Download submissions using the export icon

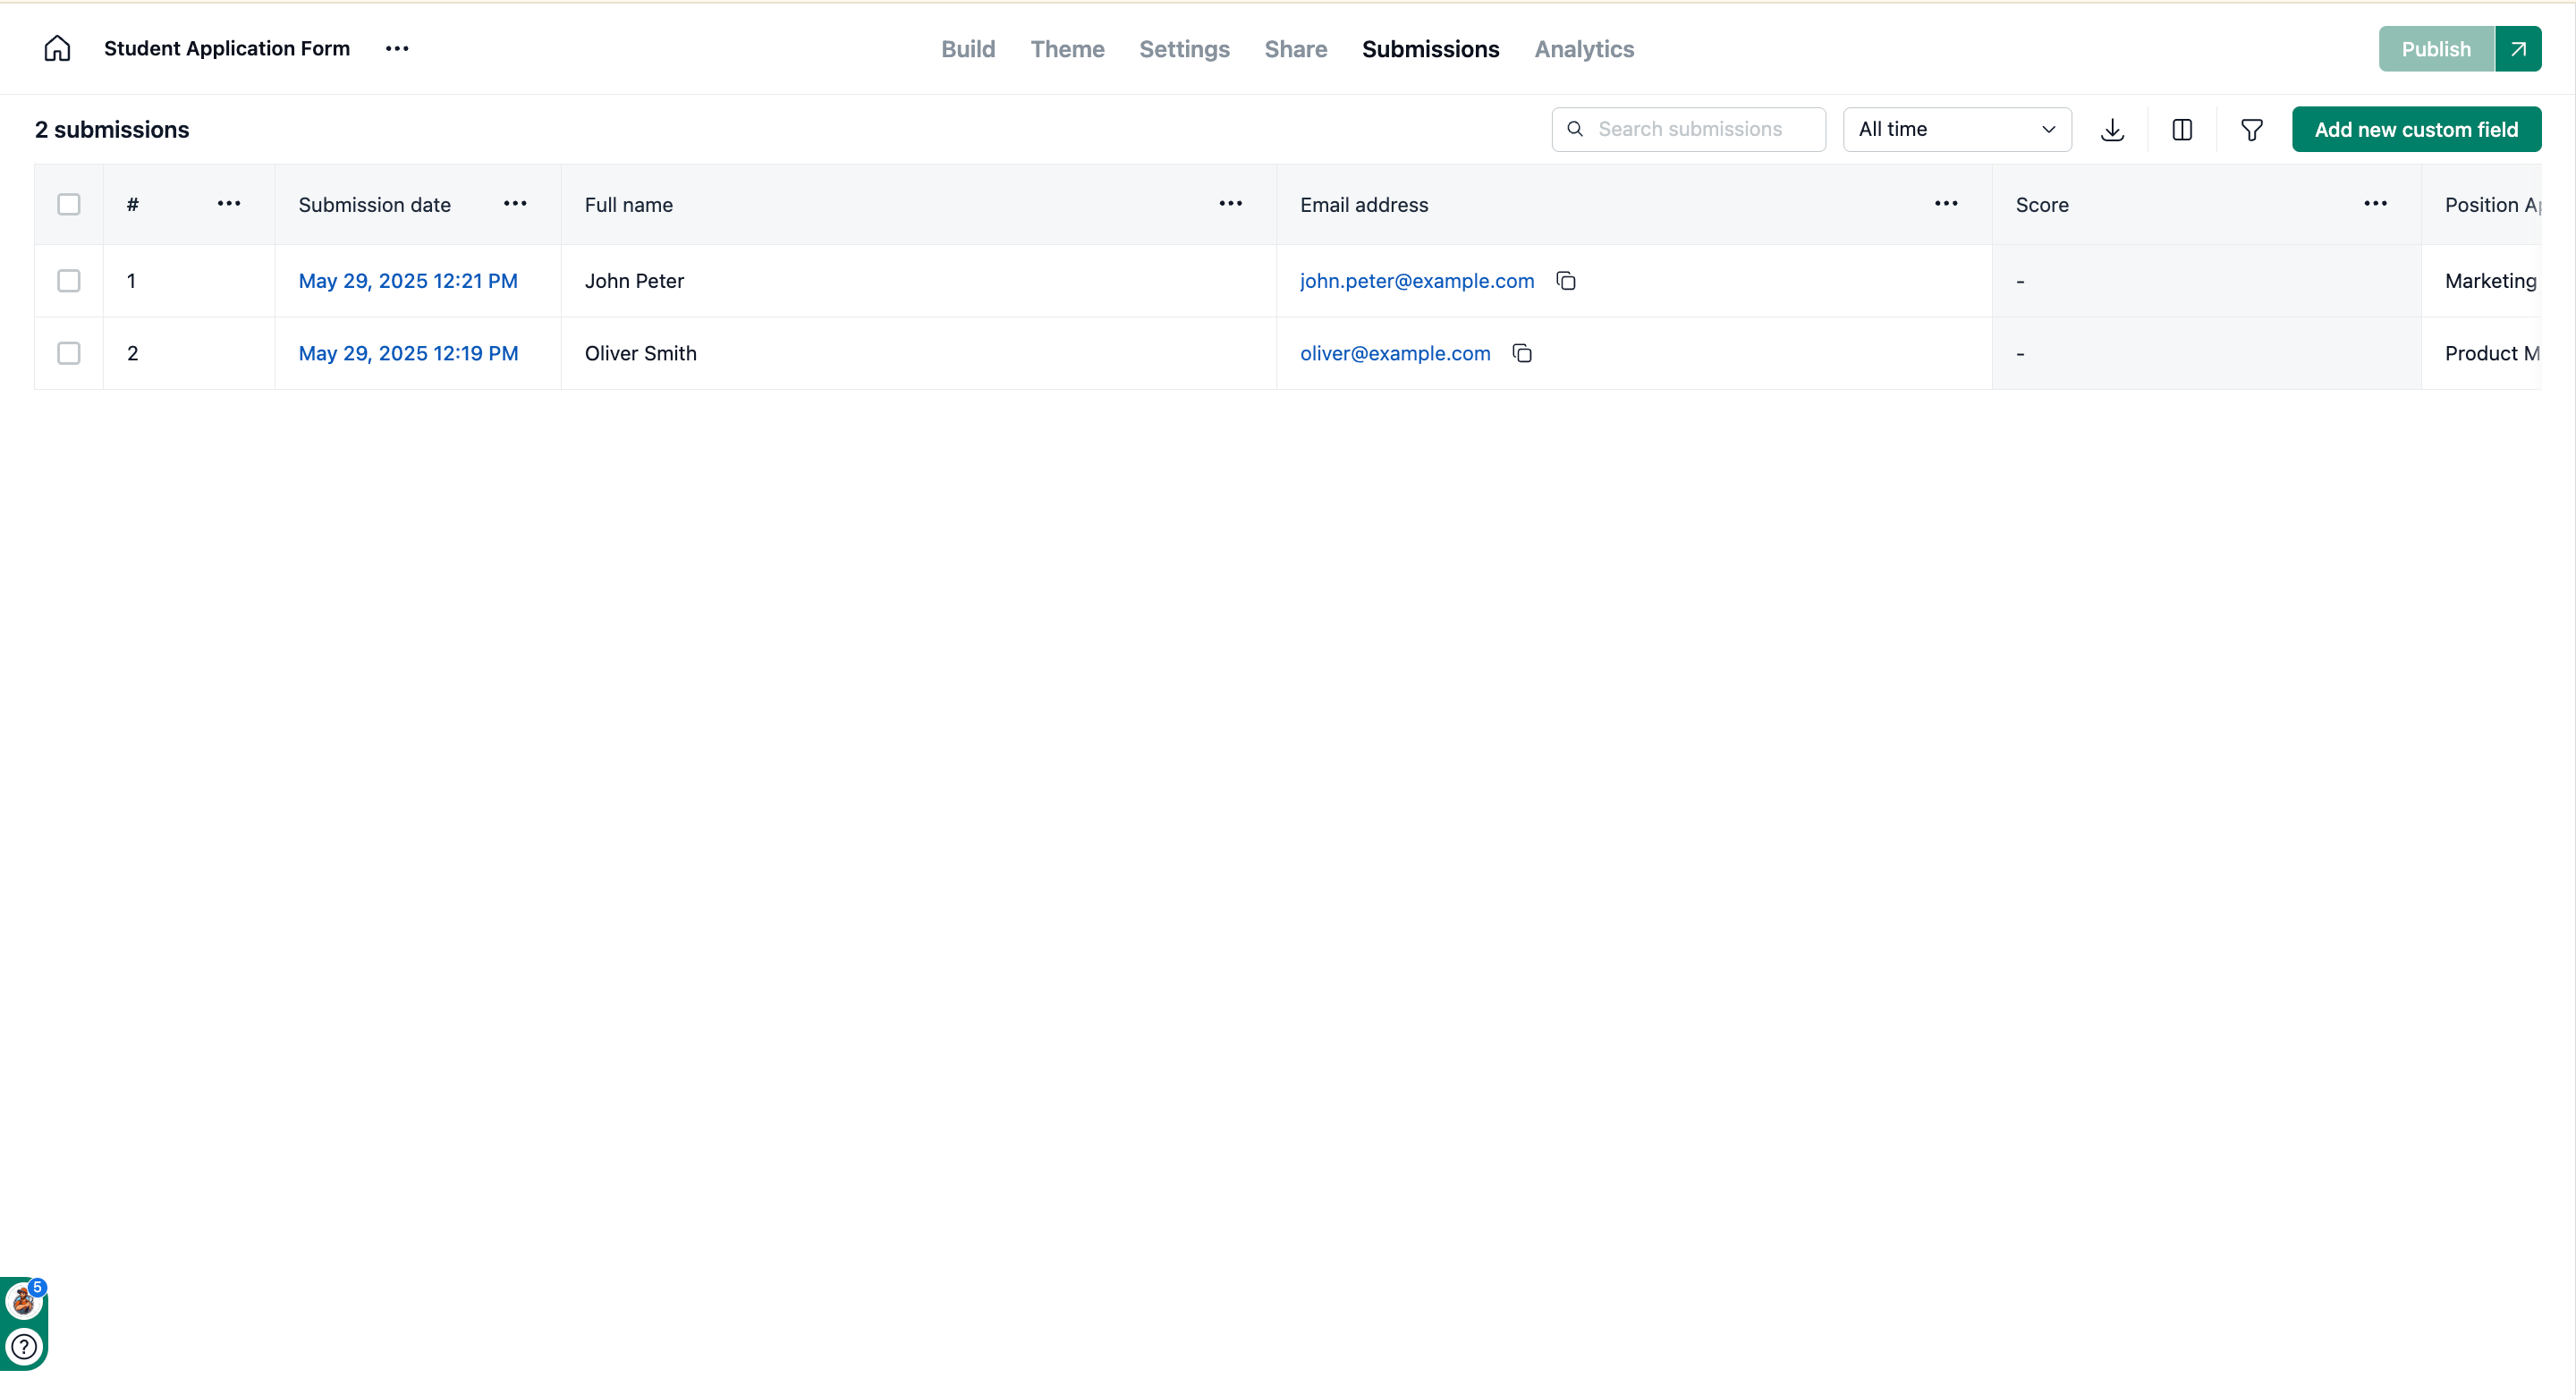coord(2112,129)
